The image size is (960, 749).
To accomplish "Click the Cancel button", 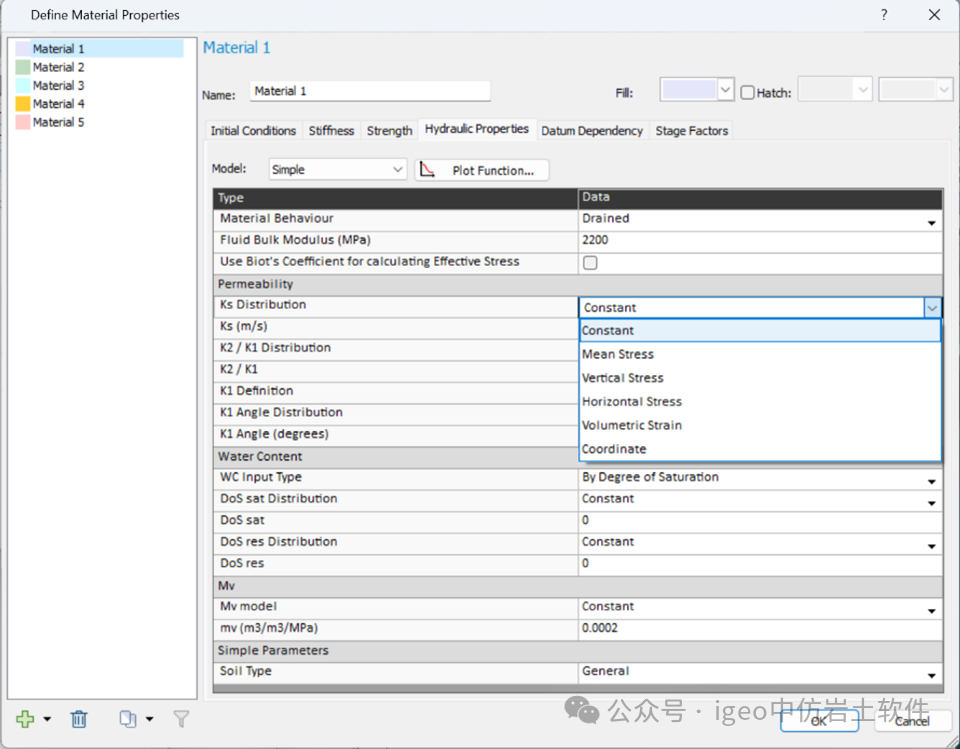I will [x=911, y=720].
